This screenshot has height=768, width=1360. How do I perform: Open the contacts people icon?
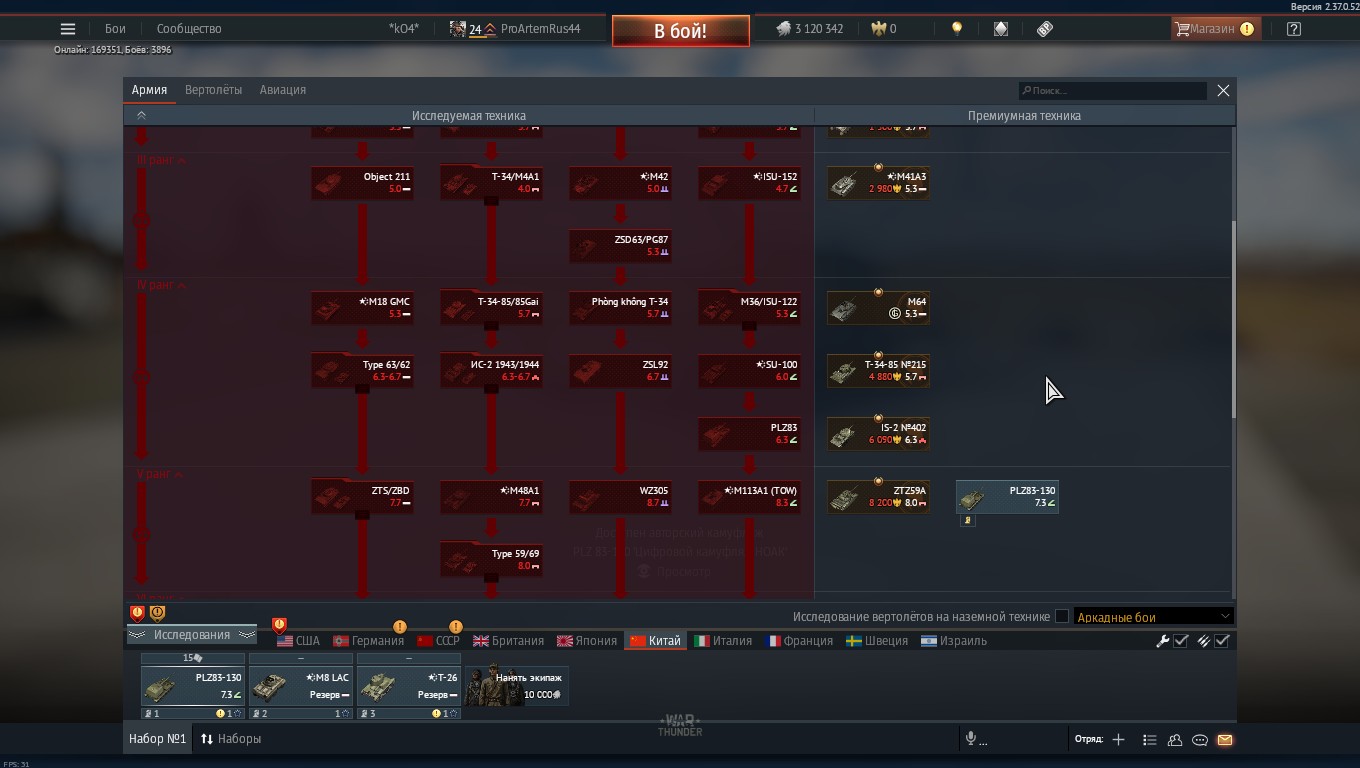tap(1175, 740)
